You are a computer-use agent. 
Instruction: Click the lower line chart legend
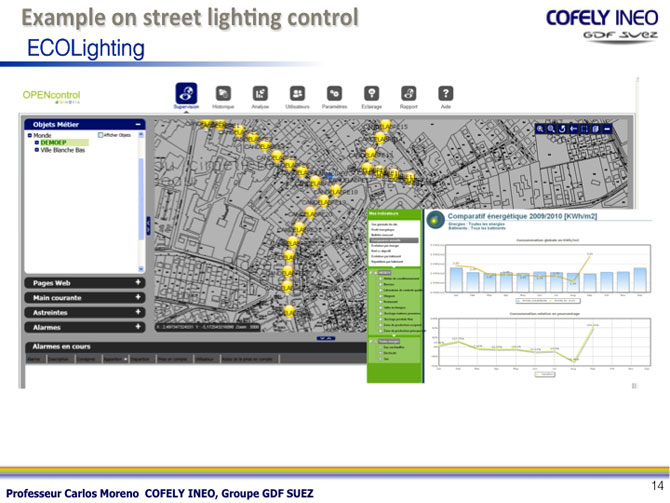(x=545, y=374)
